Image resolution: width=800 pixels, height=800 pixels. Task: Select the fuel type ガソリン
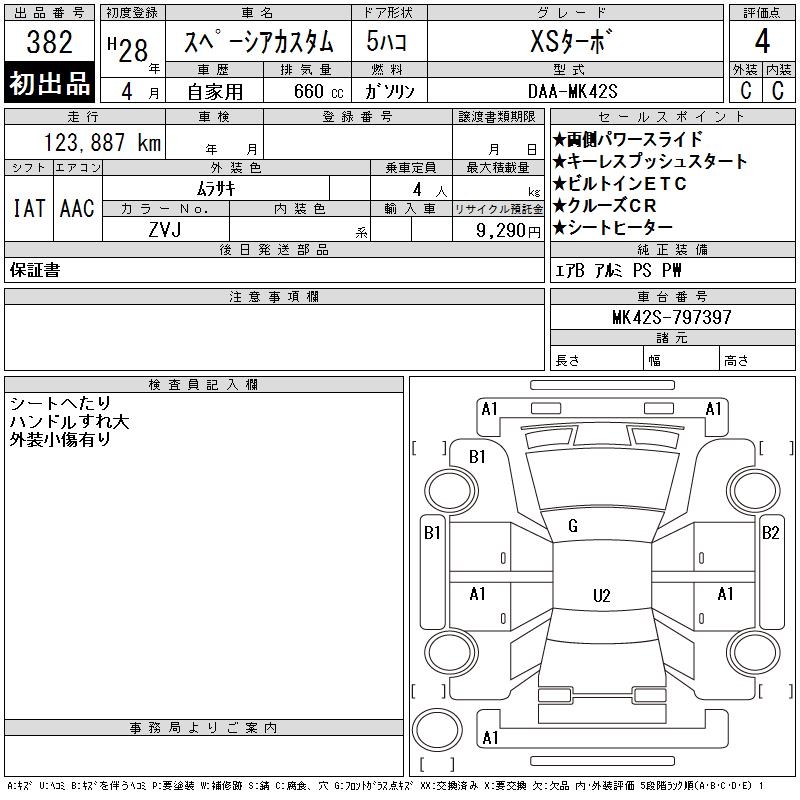389,91
